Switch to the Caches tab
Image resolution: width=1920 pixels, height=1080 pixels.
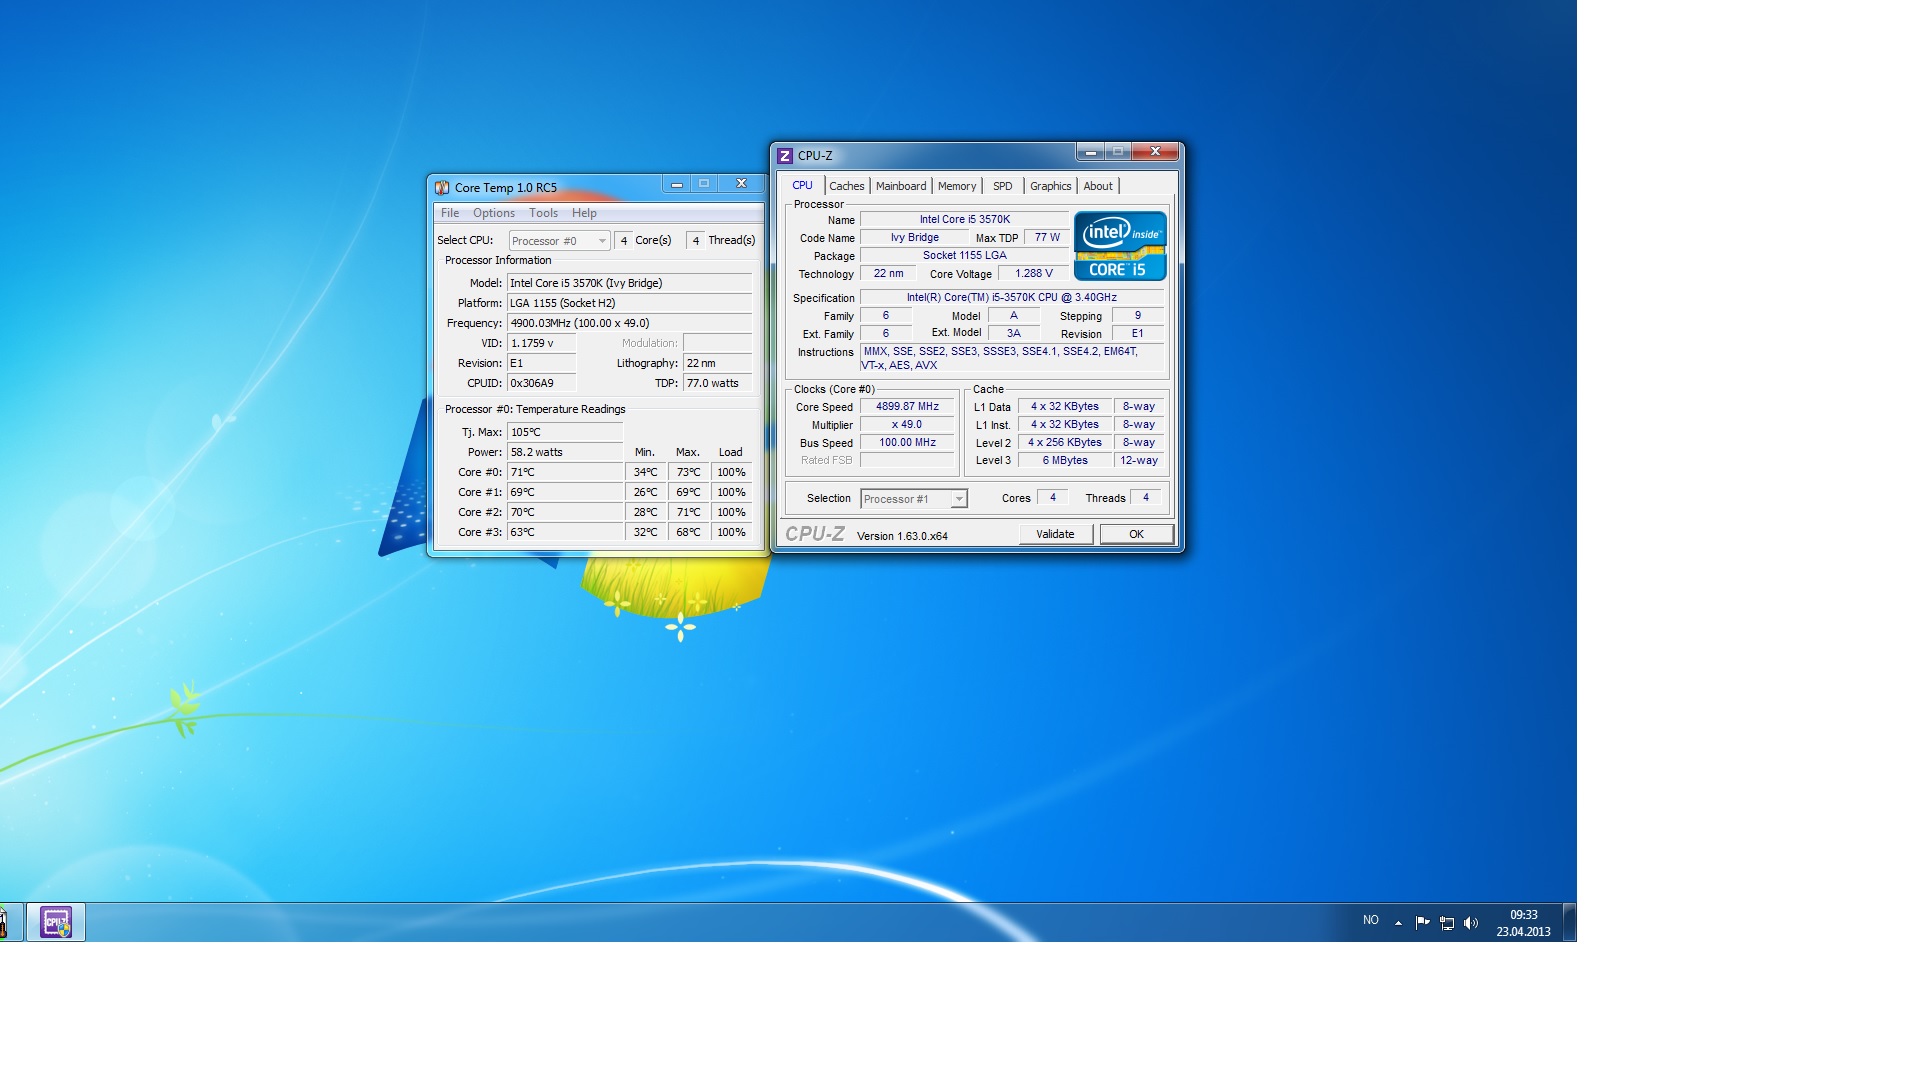click(846, 186)
